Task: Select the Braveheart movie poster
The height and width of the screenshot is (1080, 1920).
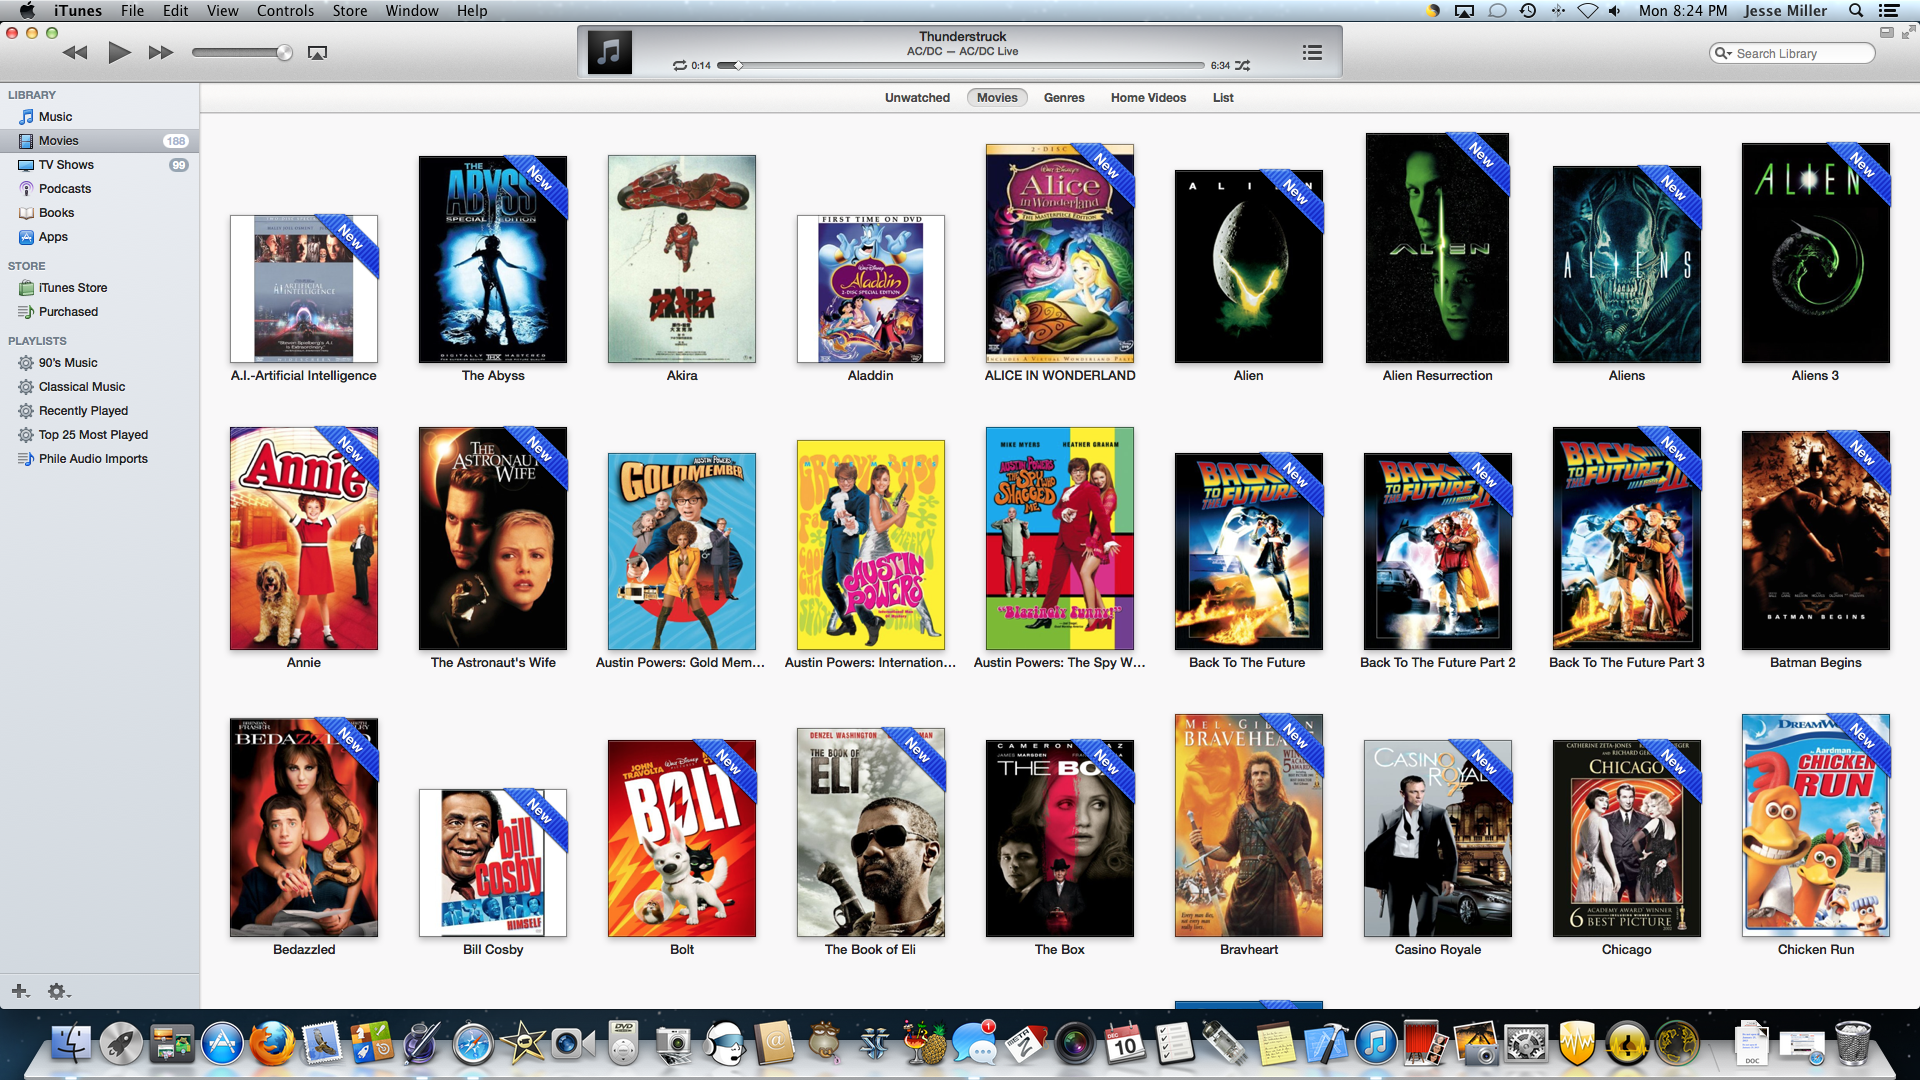Action: [x=1249, y=825]
